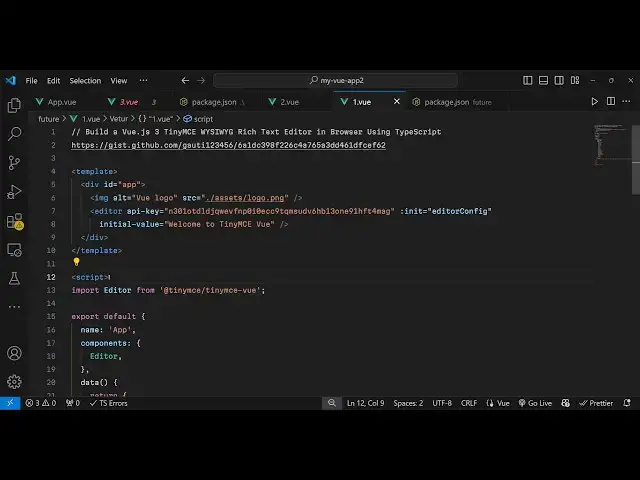Toggle the primary side bar
This screenshot has width=640, height=480.
point(527,80)
